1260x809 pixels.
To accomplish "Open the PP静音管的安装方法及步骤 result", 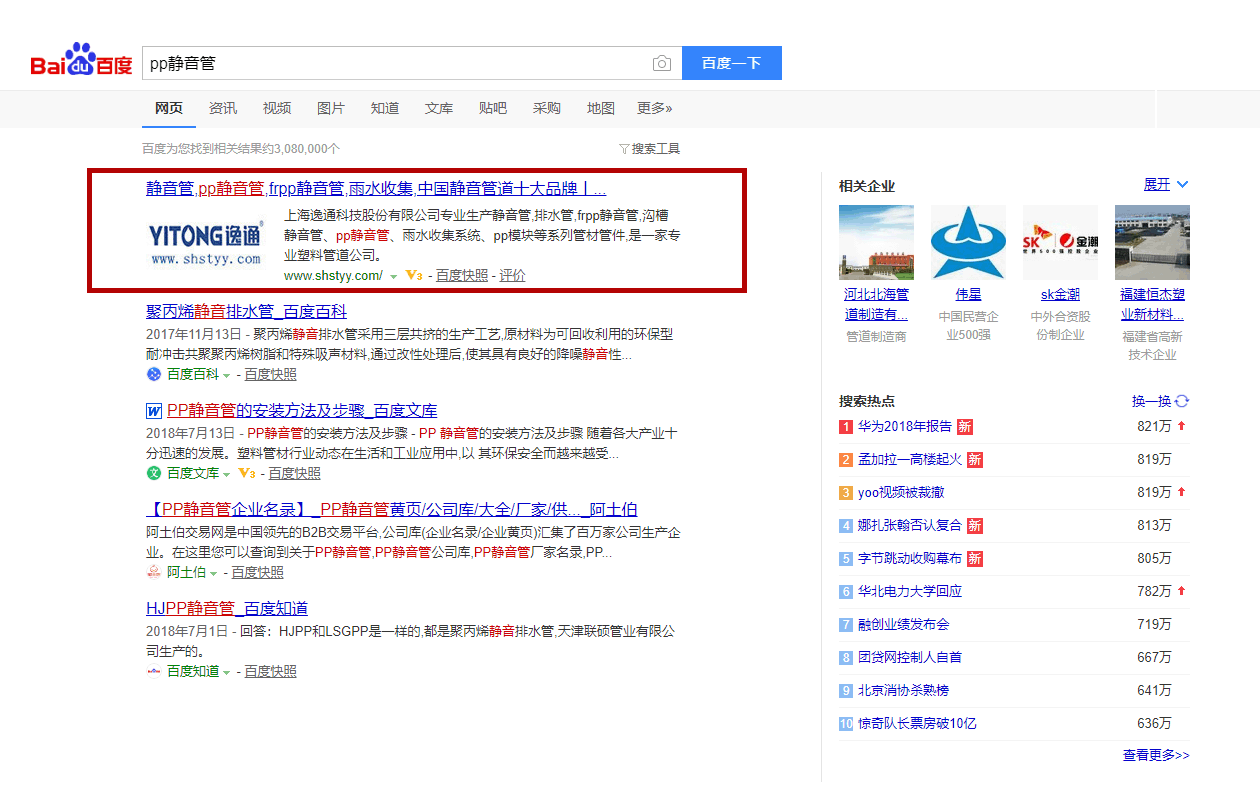I will (302, 411).
